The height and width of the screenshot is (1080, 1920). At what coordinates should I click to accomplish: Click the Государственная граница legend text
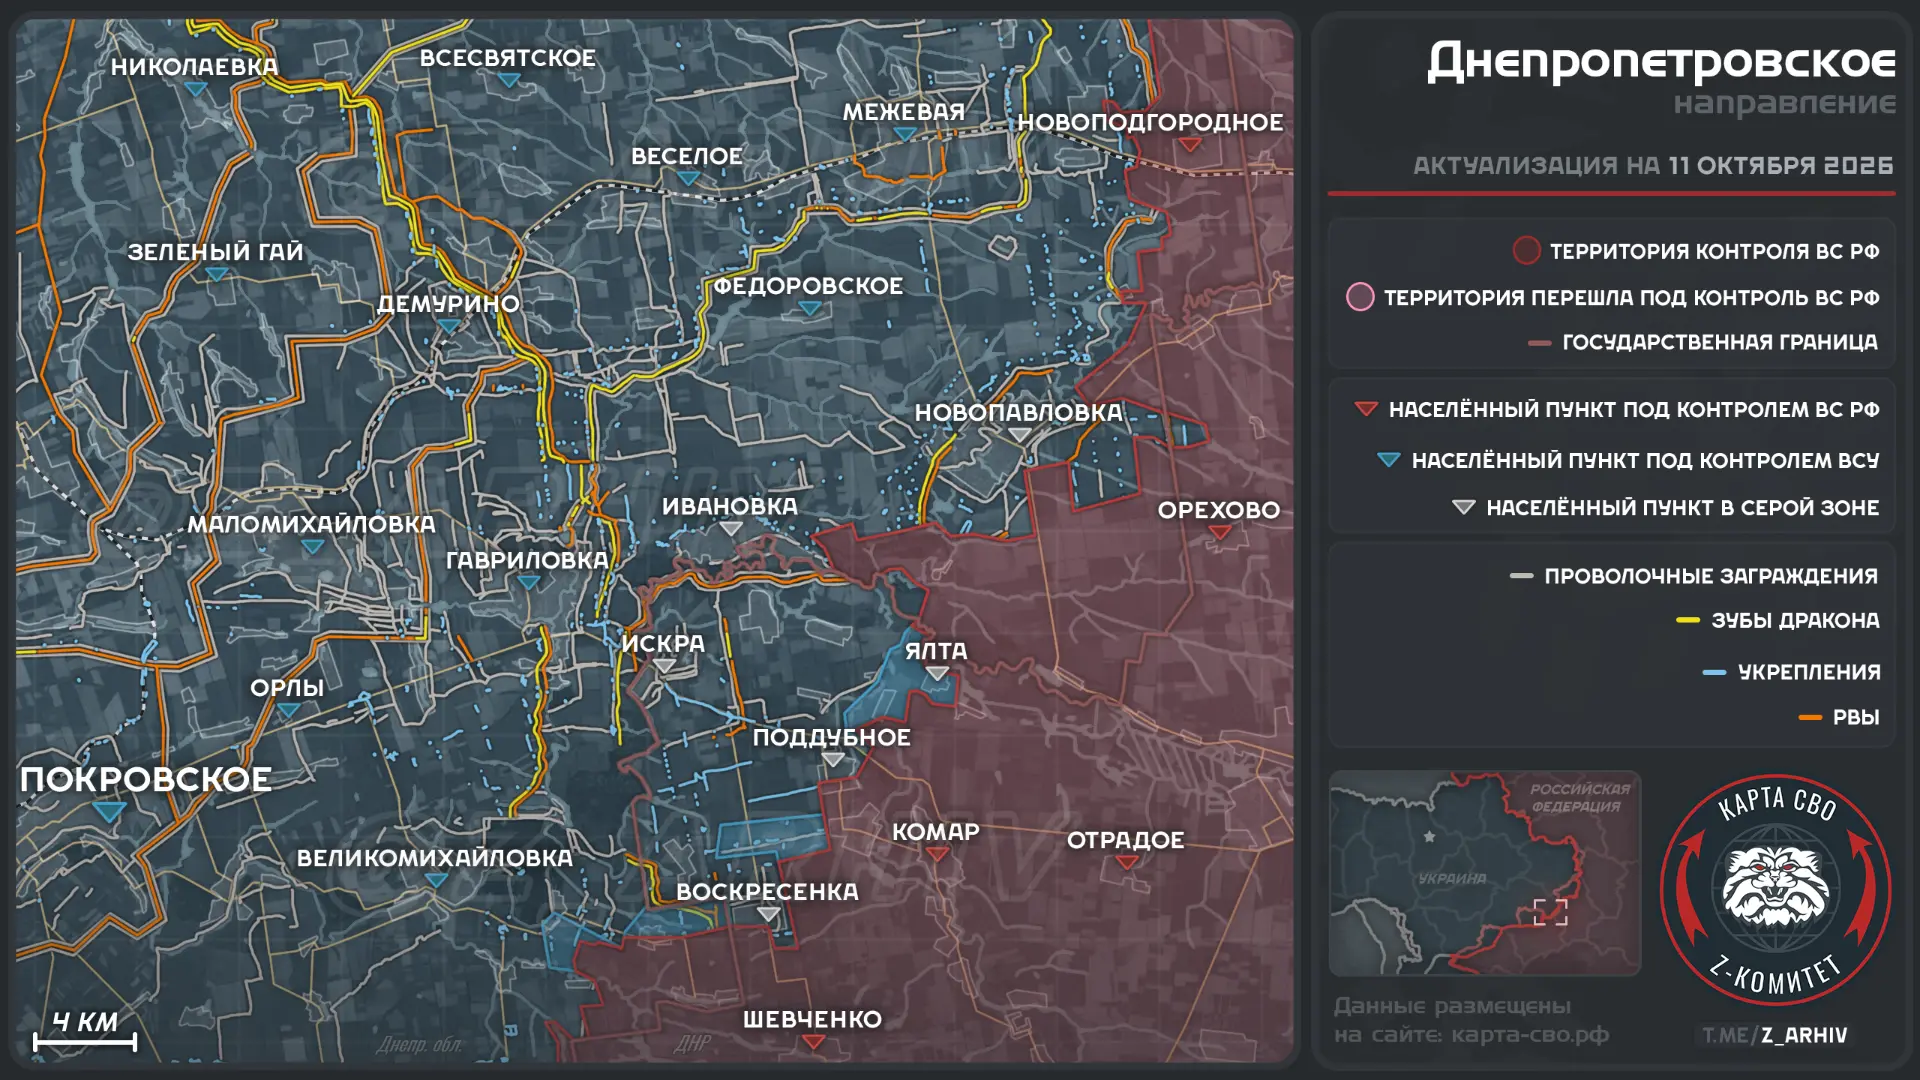1720,342
